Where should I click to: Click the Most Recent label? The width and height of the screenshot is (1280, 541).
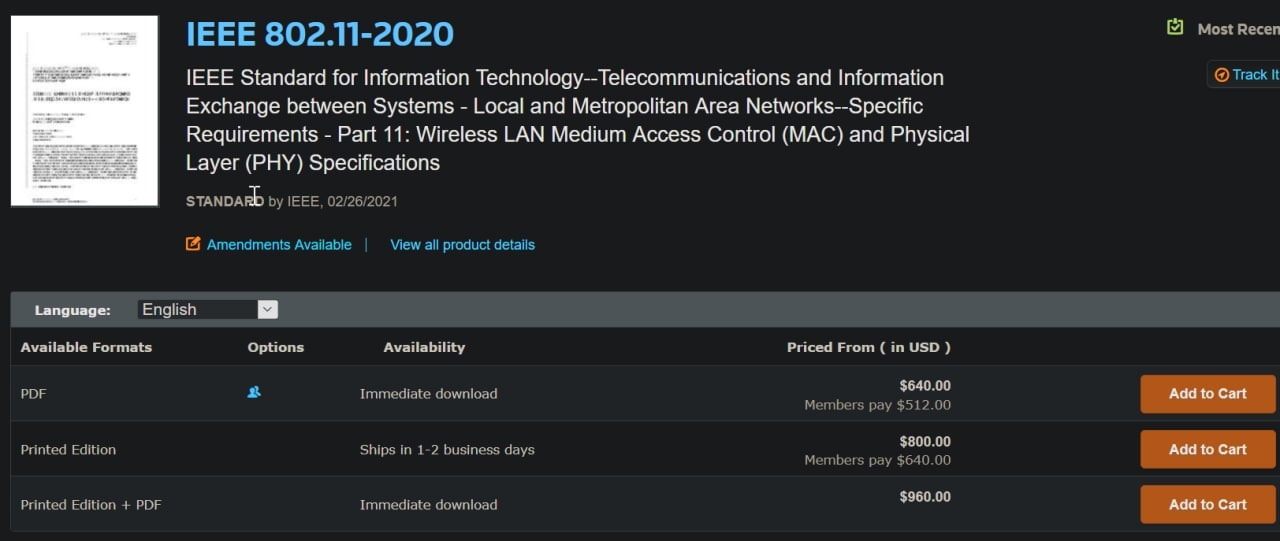[1238, 29]
